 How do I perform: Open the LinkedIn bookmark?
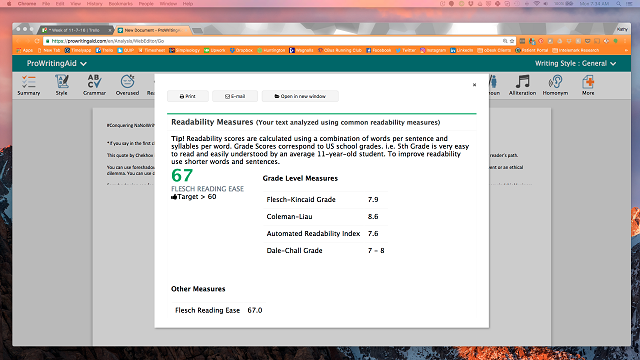click(462, 51)
